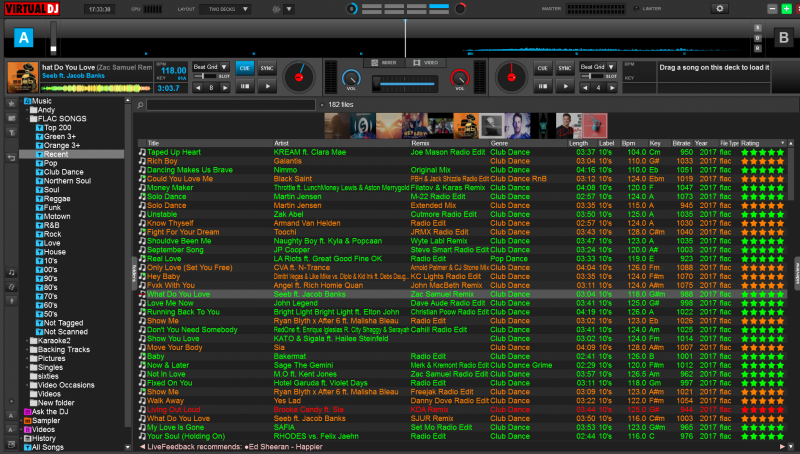Toggle CUE on deck A

pos(245,68)
